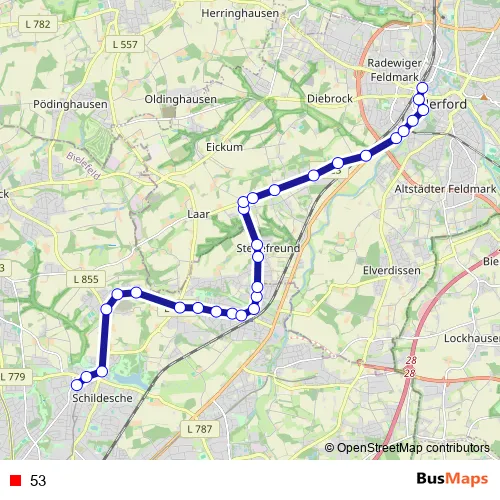Click the route number 53 legend text
The width and height of the screenshot is (500, 500).
point(38,481)
